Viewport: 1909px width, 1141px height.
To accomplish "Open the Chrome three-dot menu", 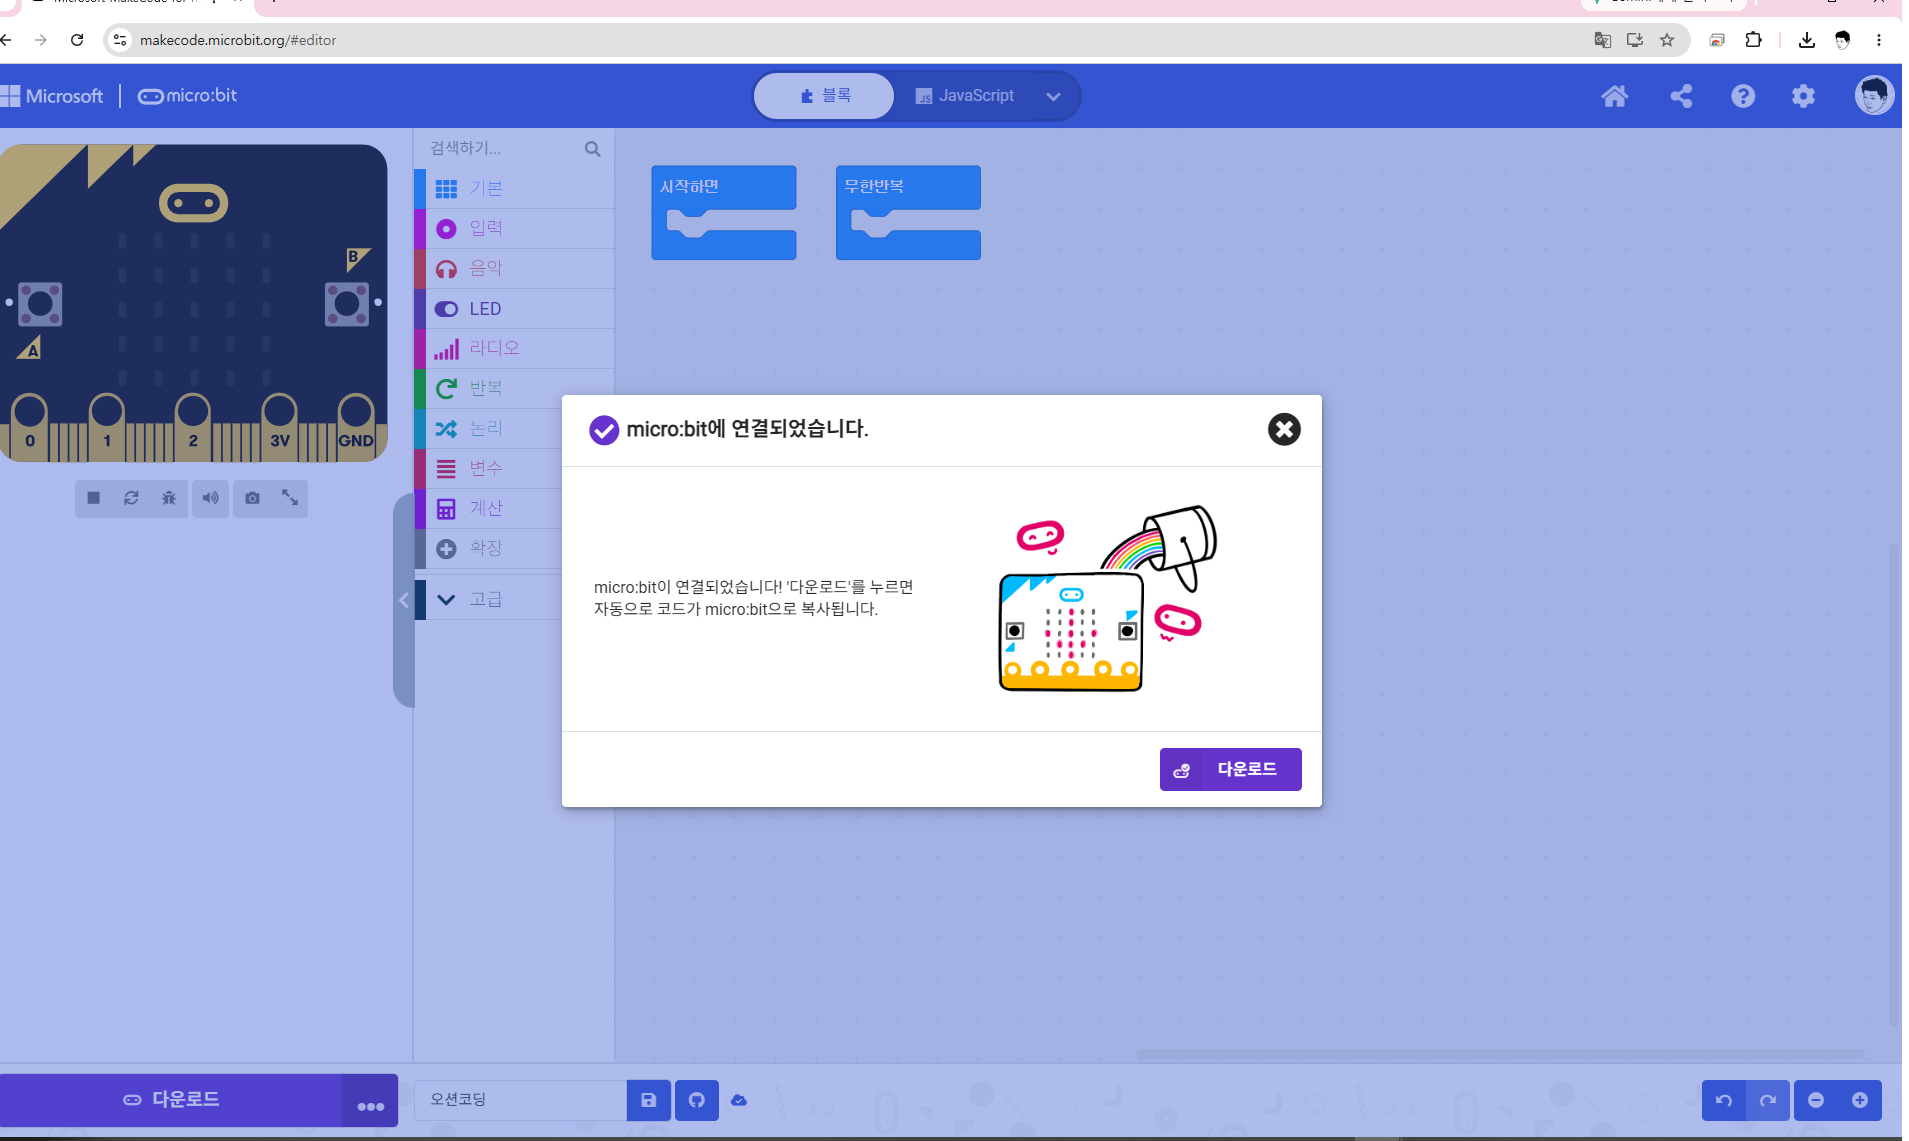I will [x=1879, y=40].
